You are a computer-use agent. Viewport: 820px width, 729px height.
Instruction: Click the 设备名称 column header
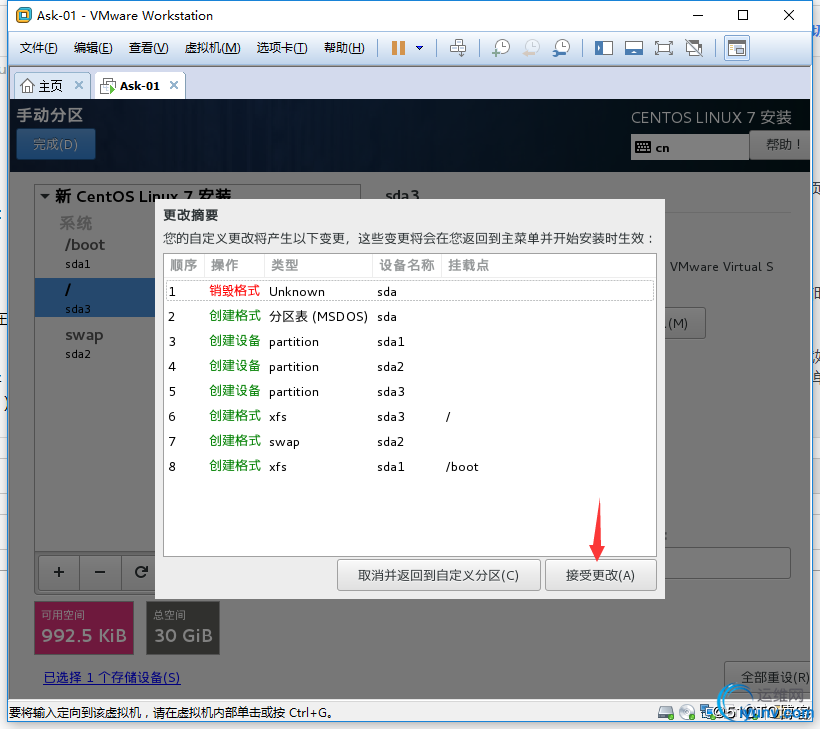407,266
